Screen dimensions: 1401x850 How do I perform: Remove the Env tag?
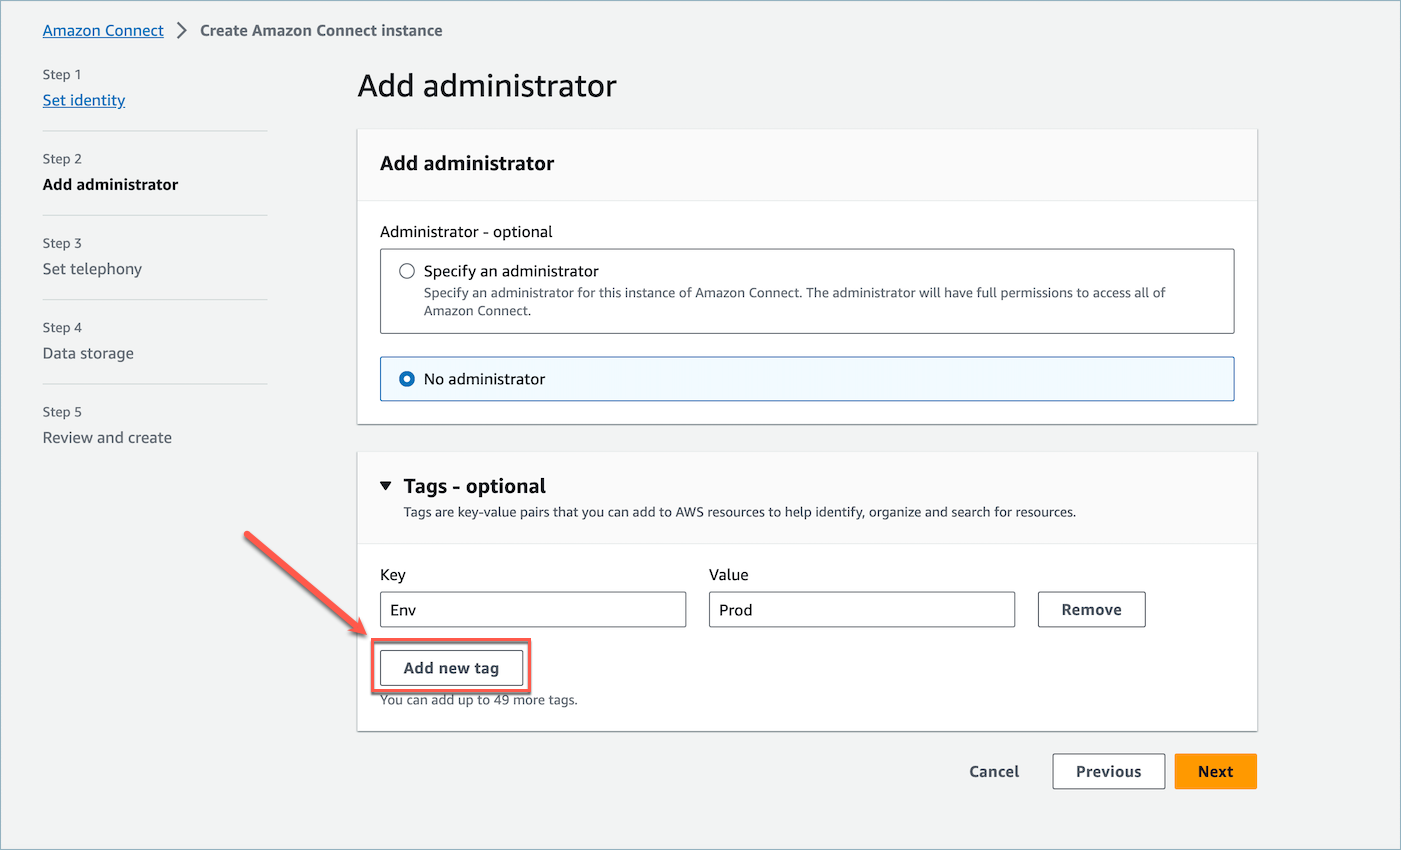[x=1091, y=609]
